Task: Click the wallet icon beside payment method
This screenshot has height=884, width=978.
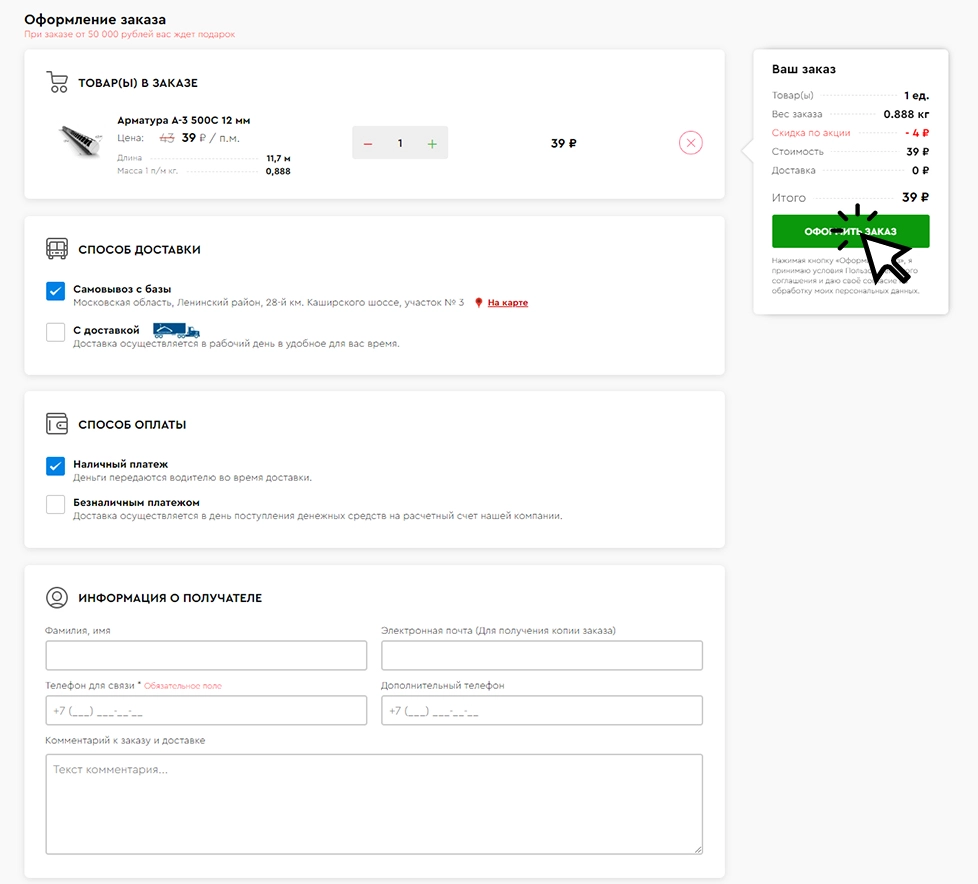Action: click(x=57, y=424)
